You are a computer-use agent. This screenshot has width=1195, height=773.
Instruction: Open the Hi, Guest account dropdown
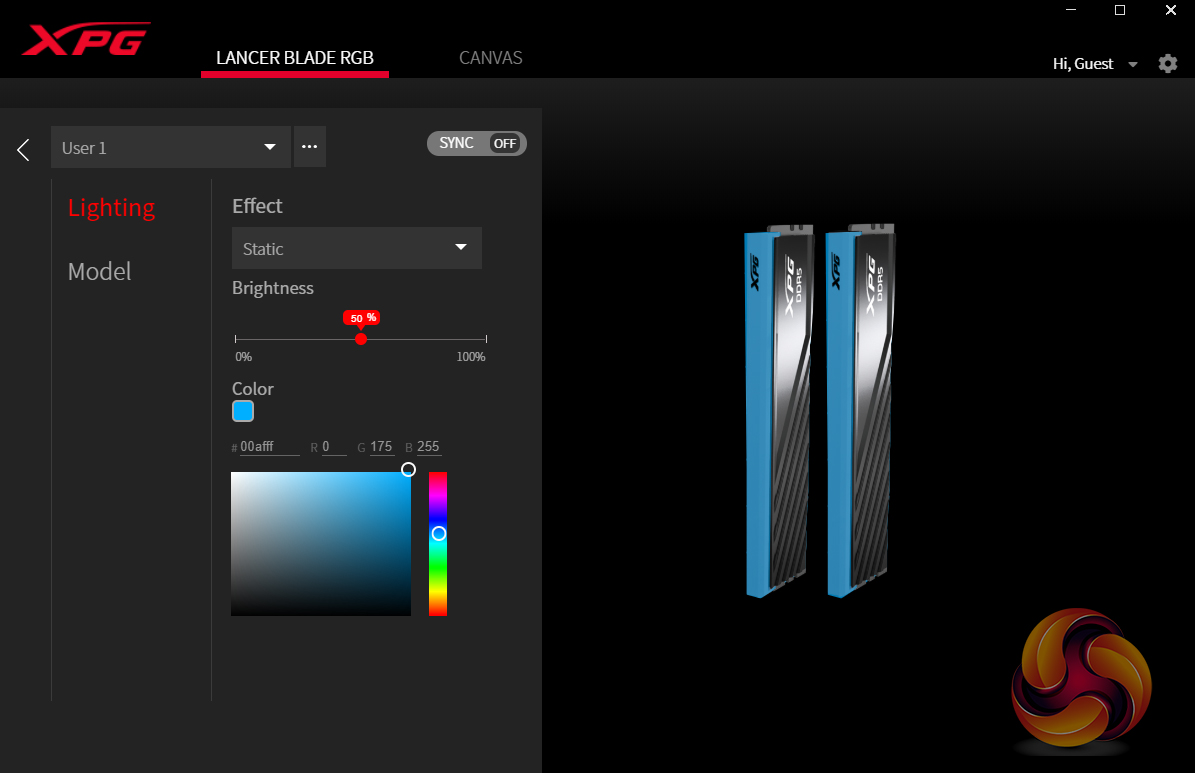[x=1094, y=64]
